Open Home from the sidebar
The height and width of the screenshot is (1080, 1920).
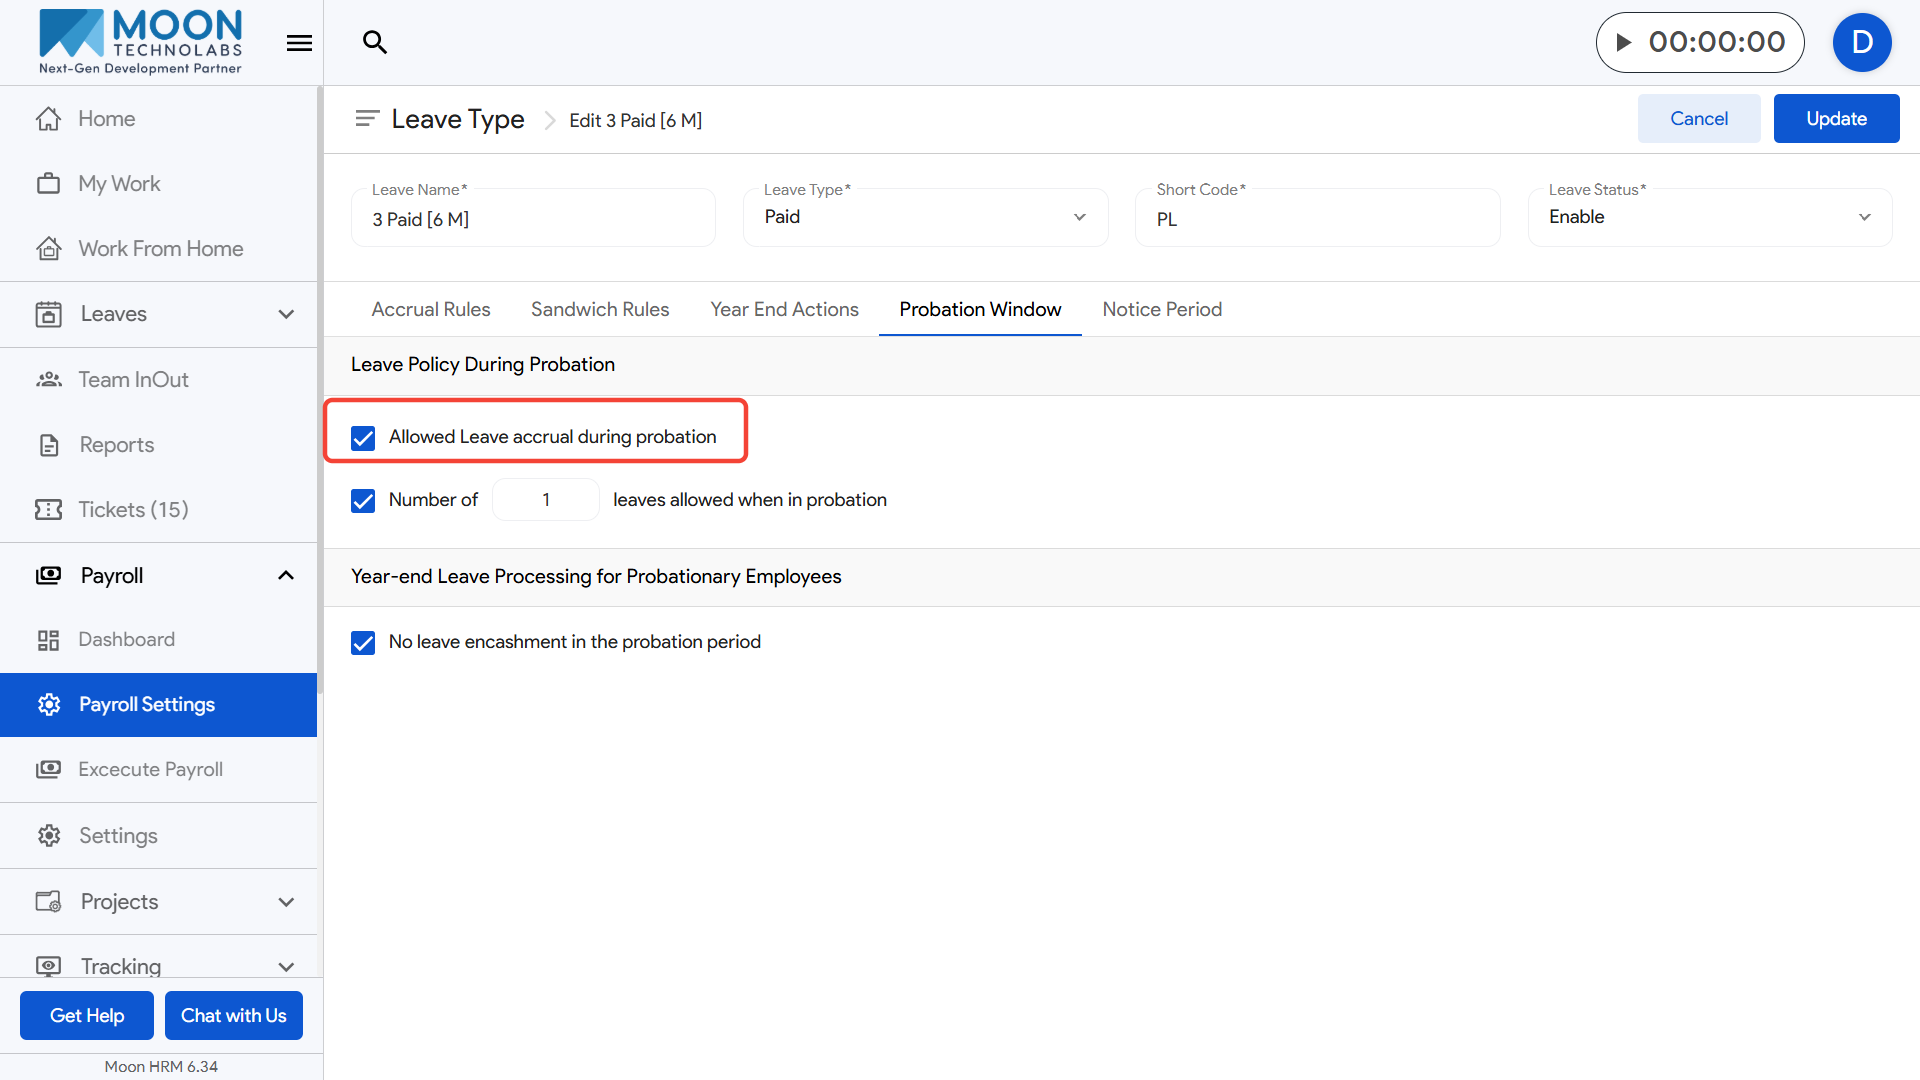click(x=106, y=119)
